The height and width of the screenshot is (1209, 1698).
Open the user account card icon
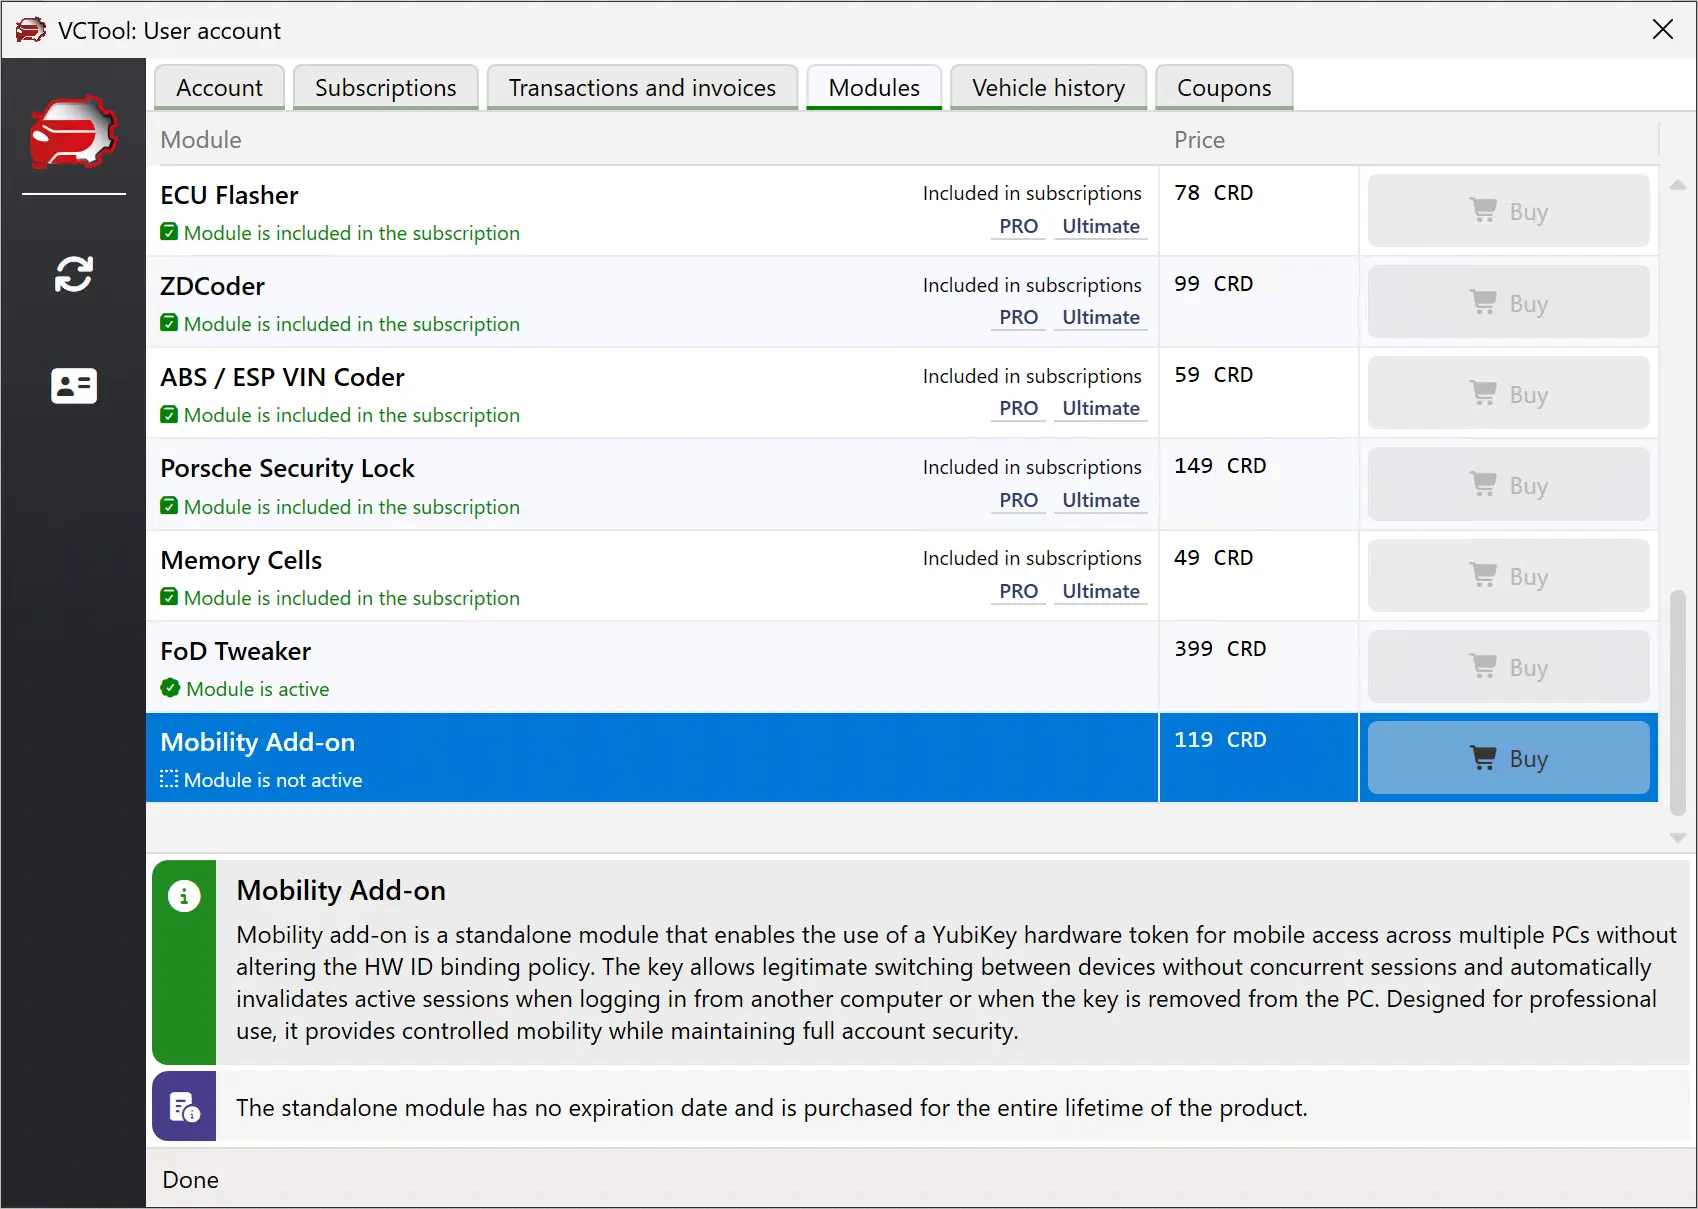tap(73, 386)
